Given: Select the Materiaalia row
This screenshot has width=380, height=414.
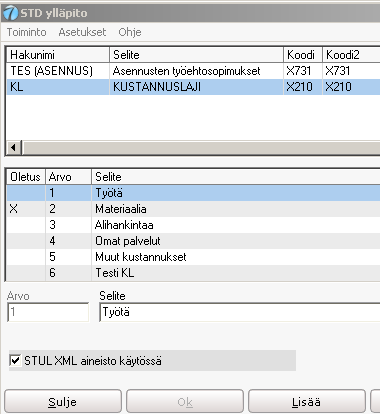Looking at the screenshot, I should (193, 209).
